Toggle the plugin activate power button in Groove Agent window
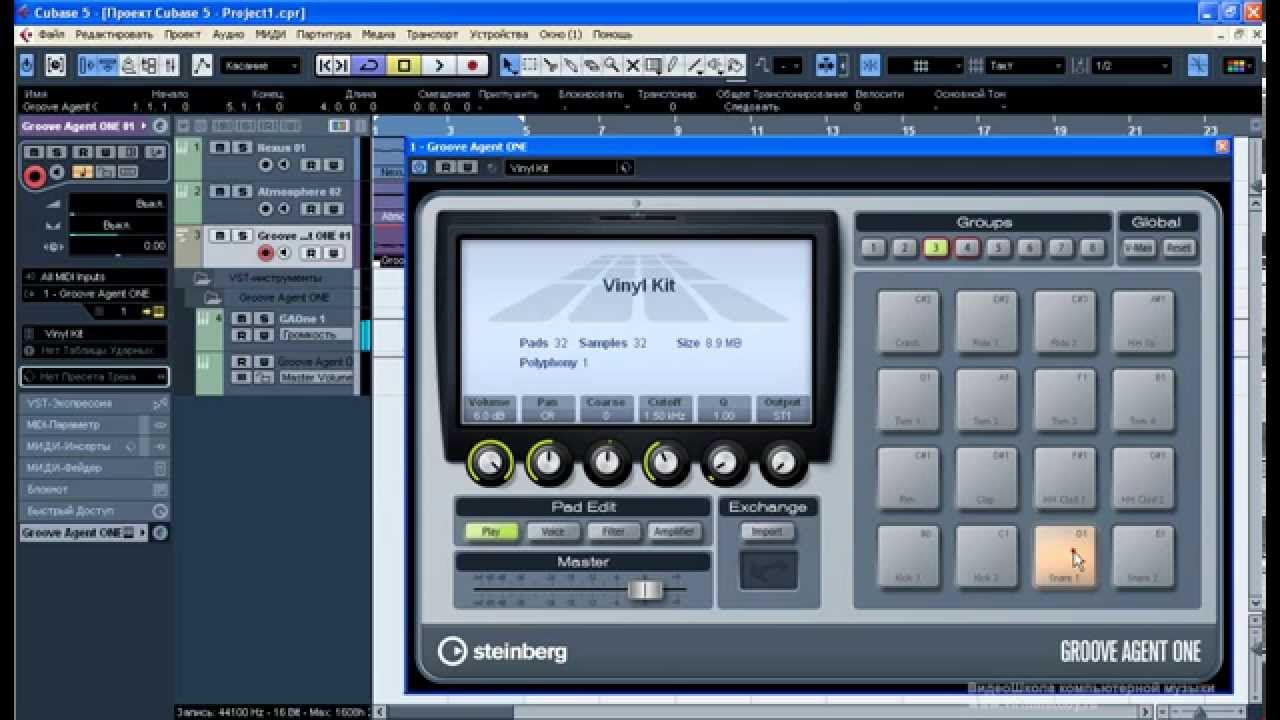1280x720 pixels. (x=419, y=168)
